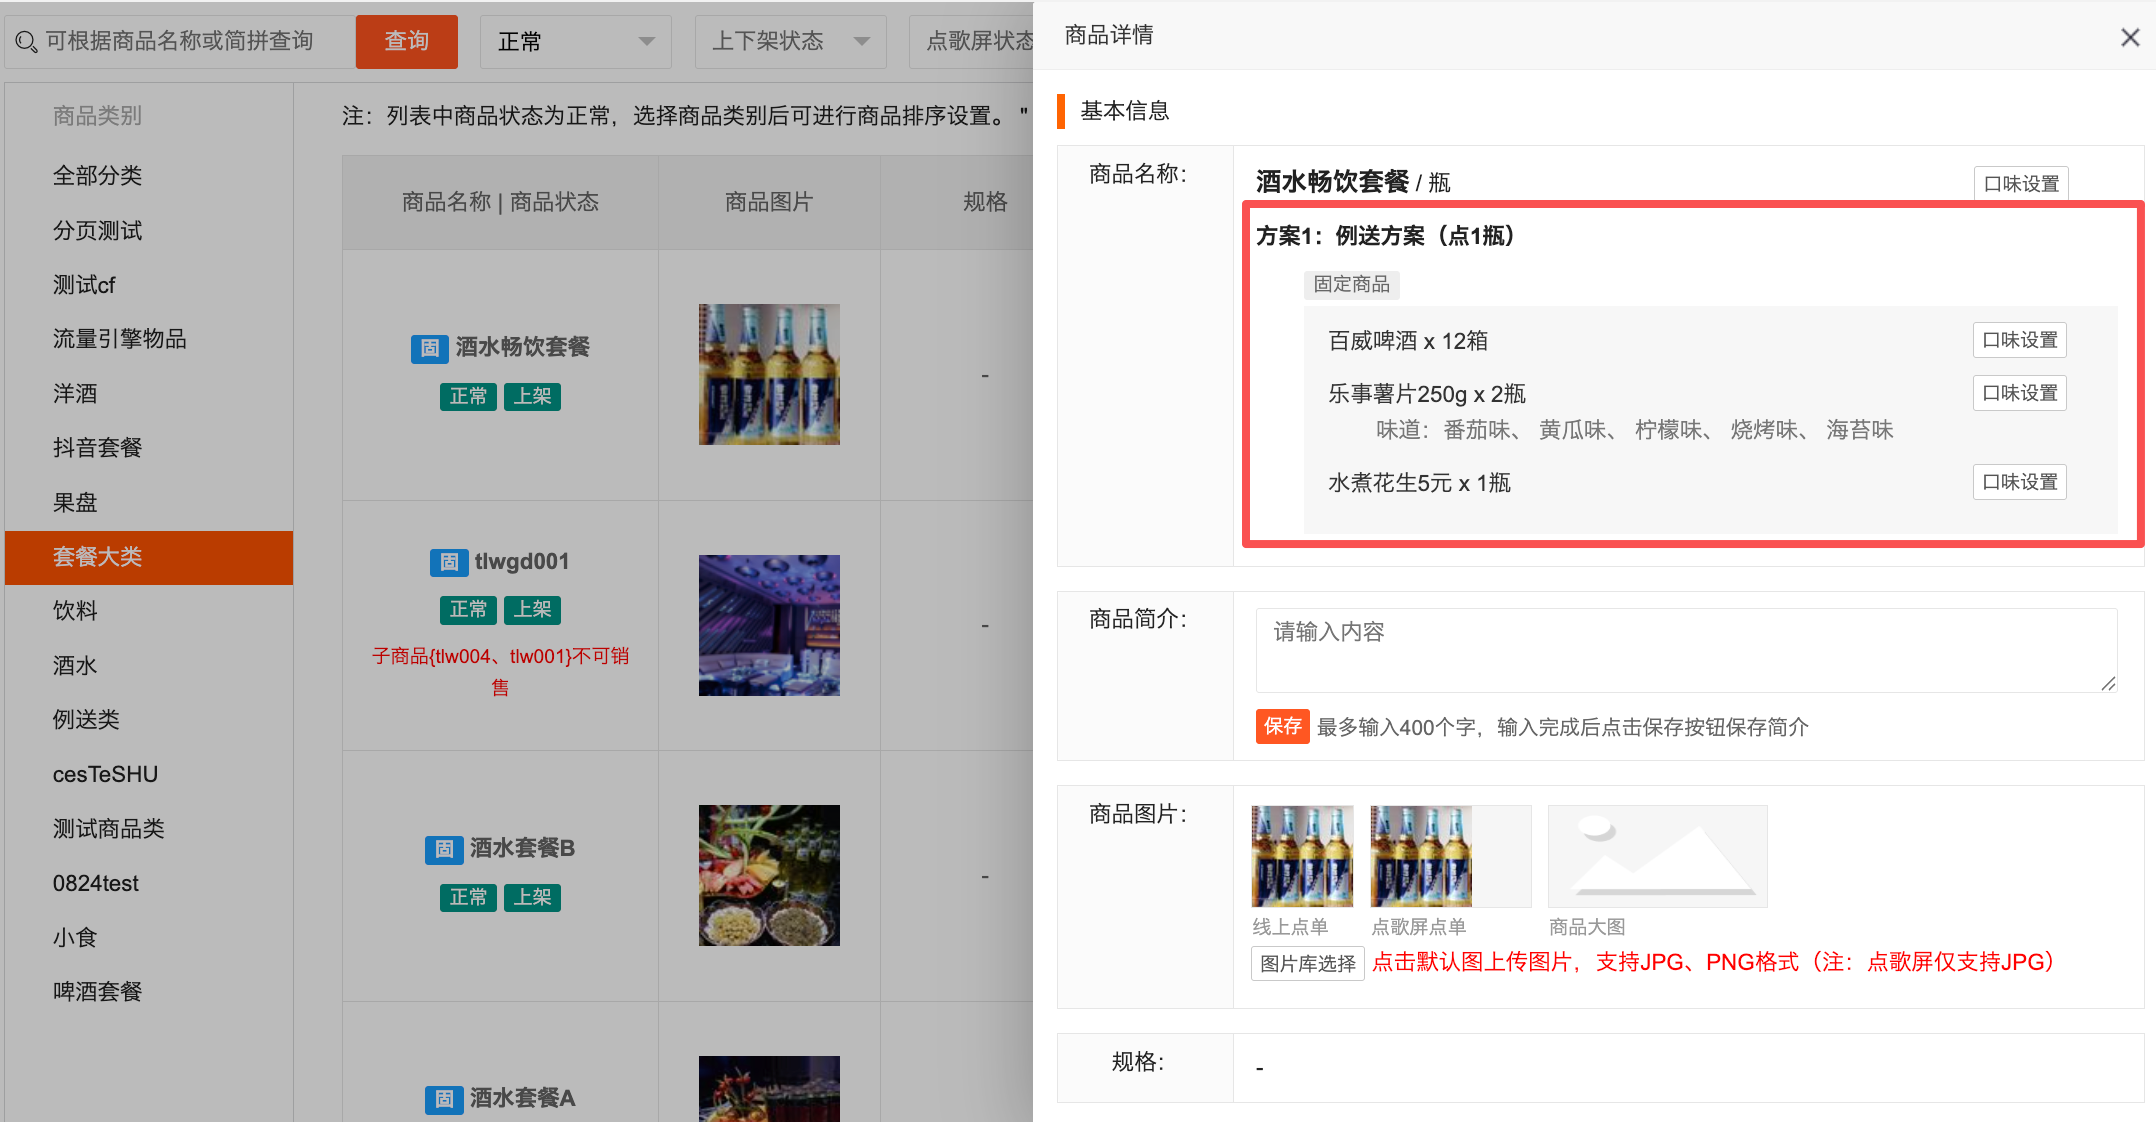Viewport: 2156px width, 1122px height.
Task: Close the 商品详情 panel via X icon
Action: (x=2129, y=36)
